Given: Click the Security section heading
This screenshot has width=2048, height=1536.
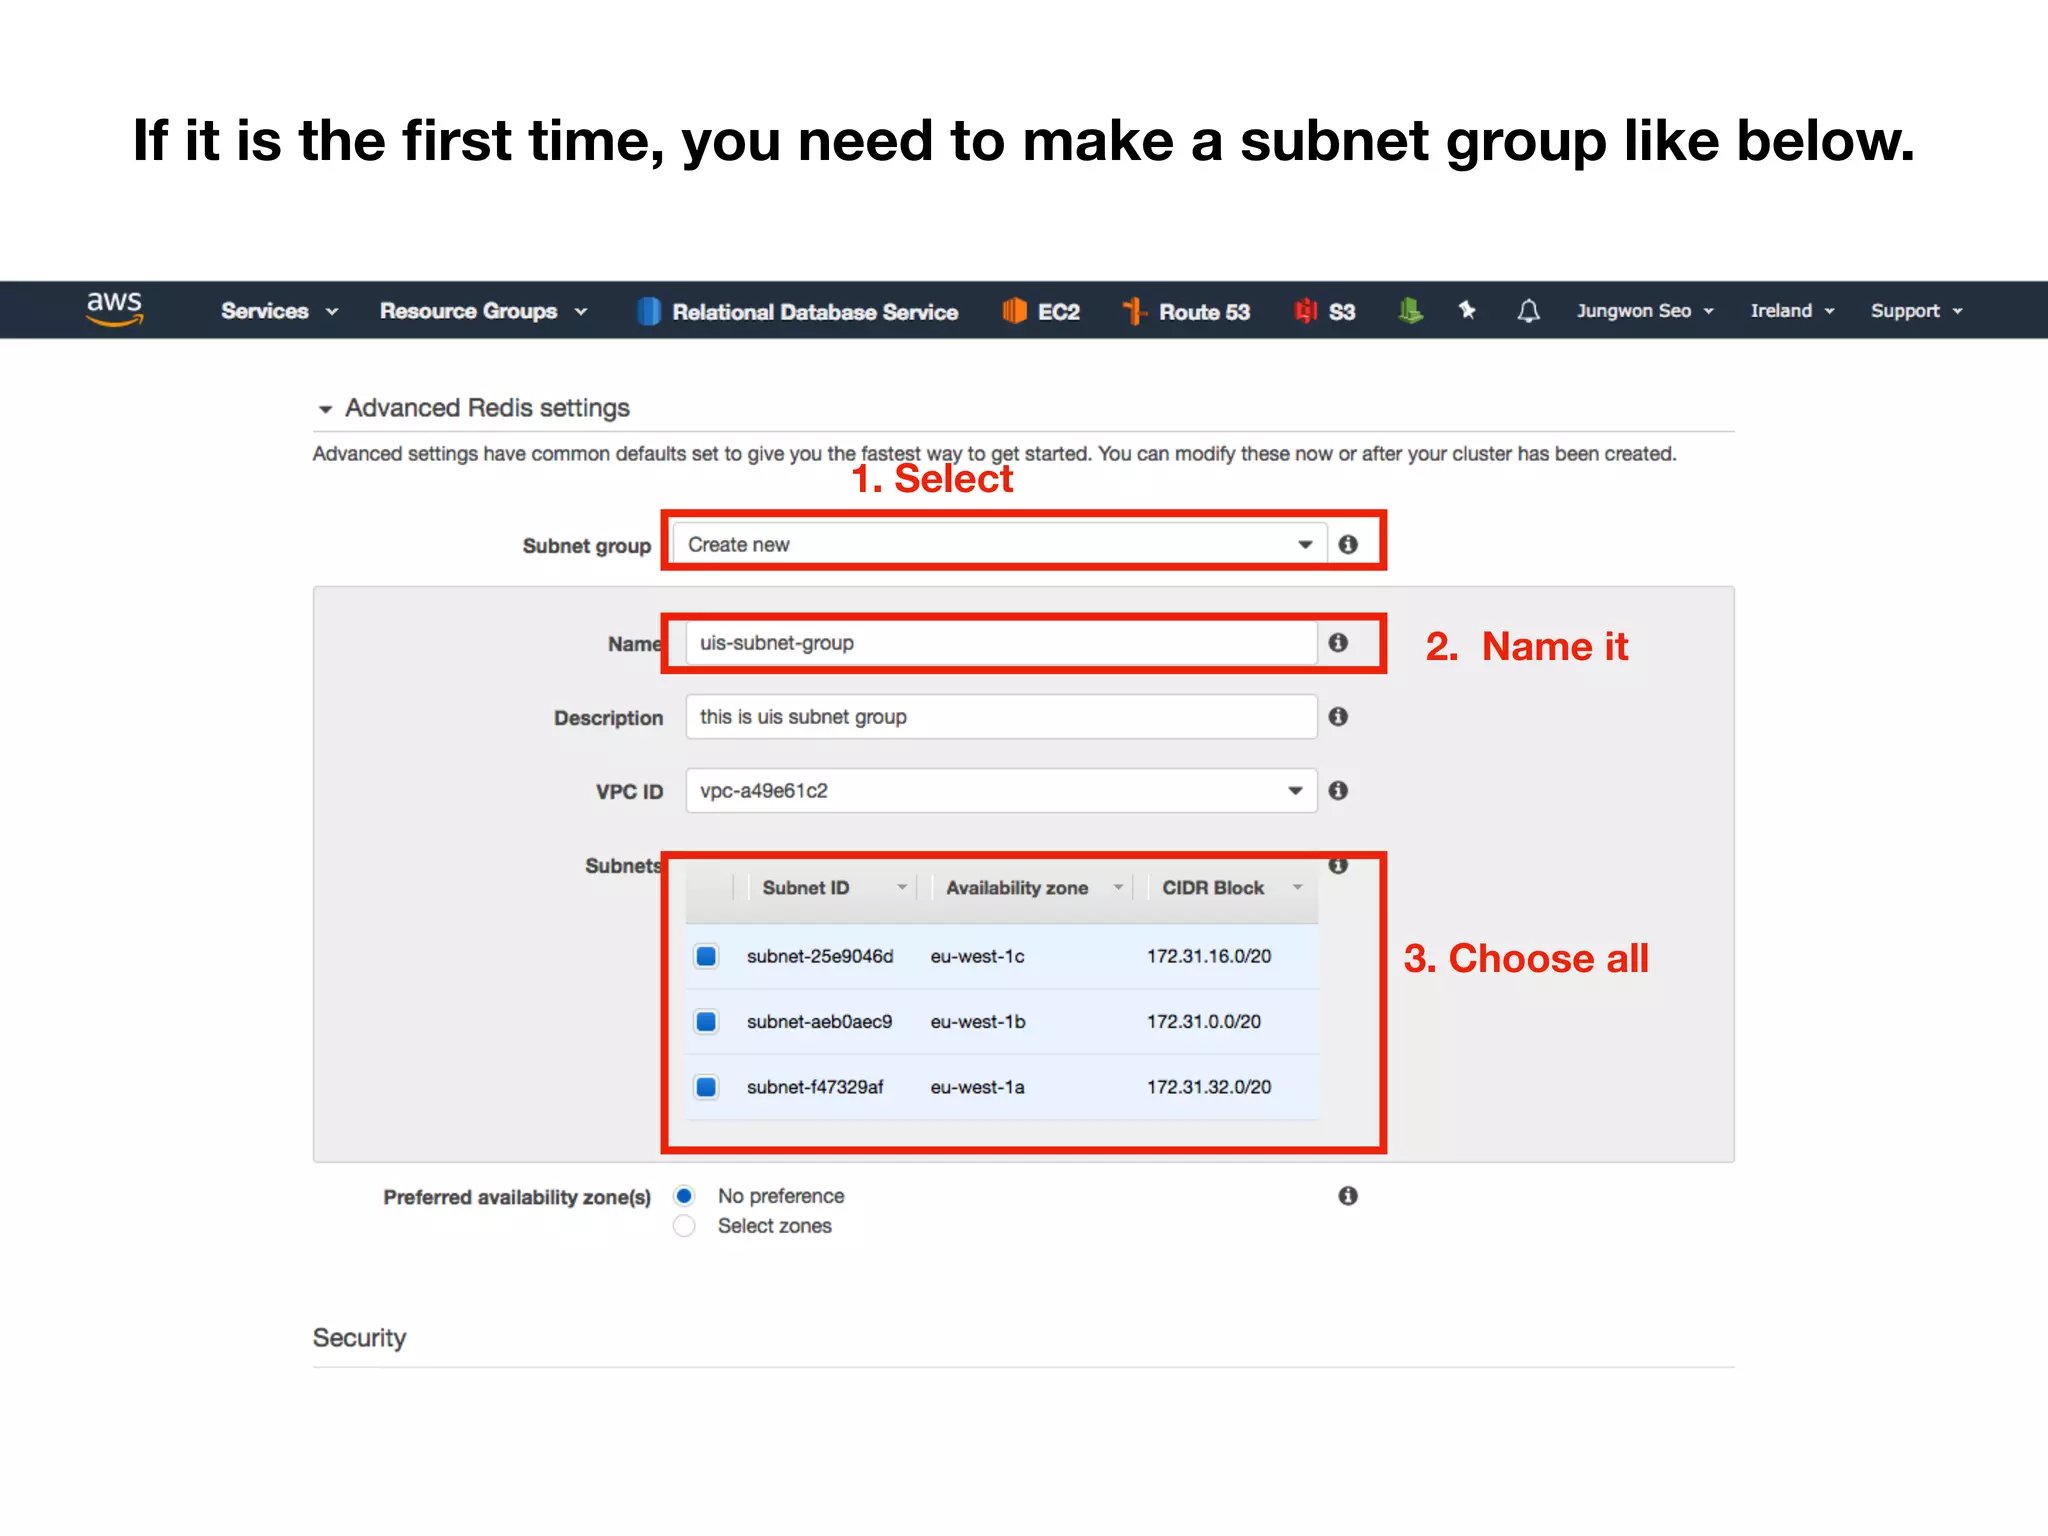Looking at the screenshot, I should (x=359, y=1338).
